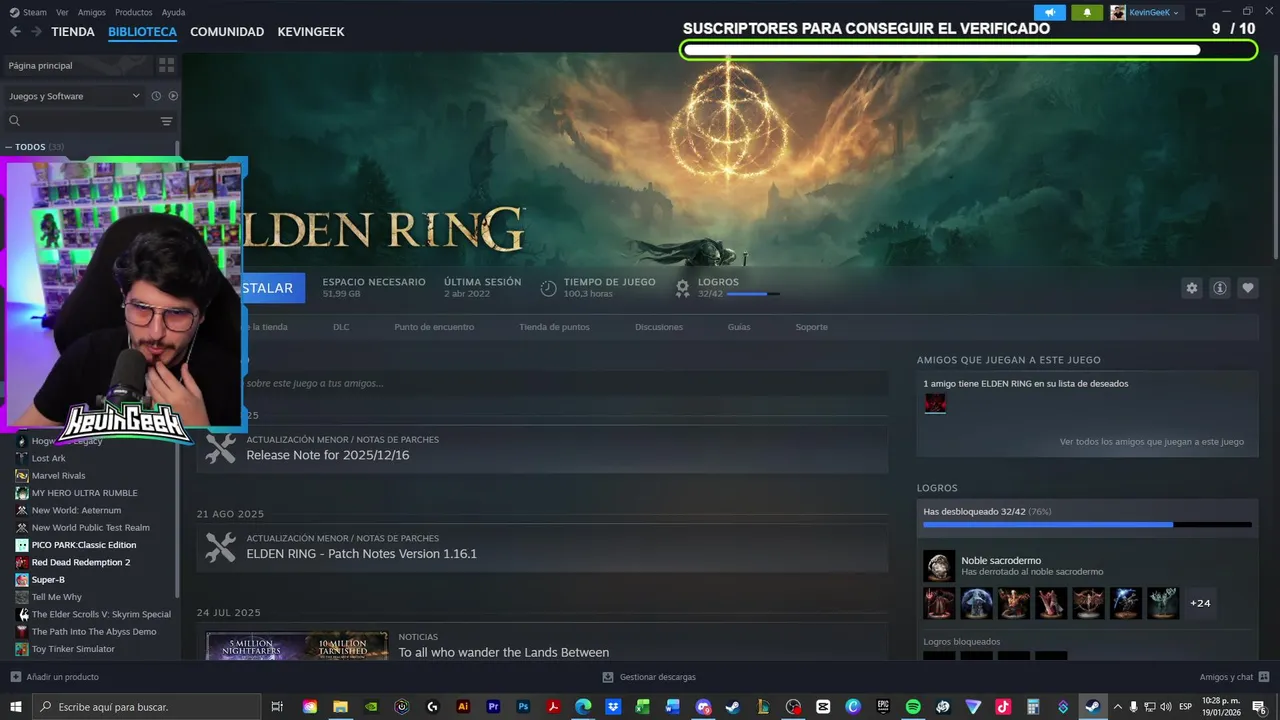Viewport: 1280px width, 720px height.
Task: Open To all who wander the Lands Between news
Action: (x=504, y=652)
